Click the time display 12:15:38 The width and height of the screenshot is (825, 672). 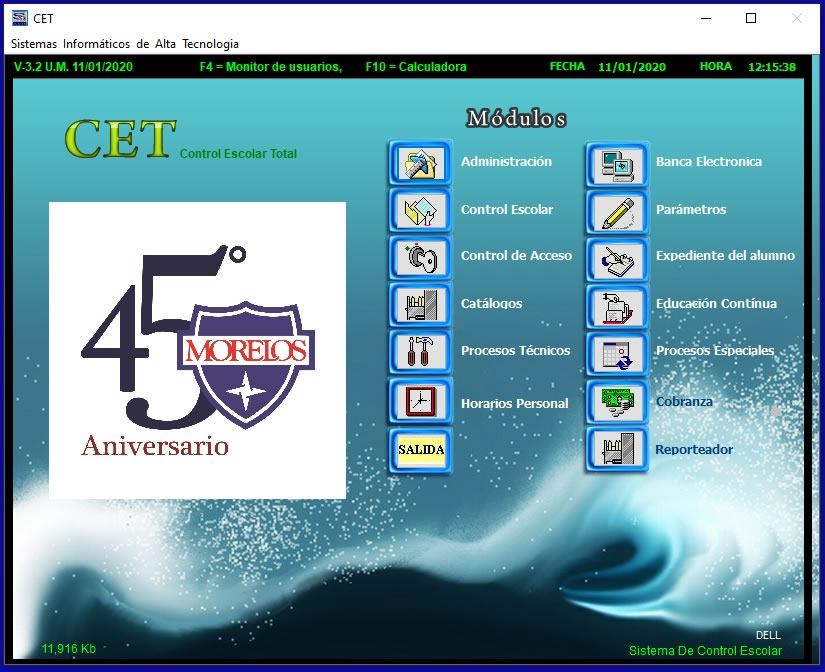tap(772, 67)
